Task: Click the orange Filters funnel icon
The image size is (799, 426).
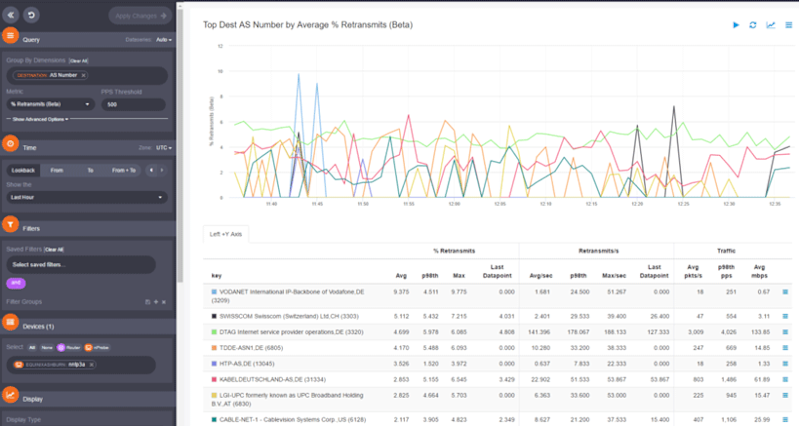Action: (10, 225)
